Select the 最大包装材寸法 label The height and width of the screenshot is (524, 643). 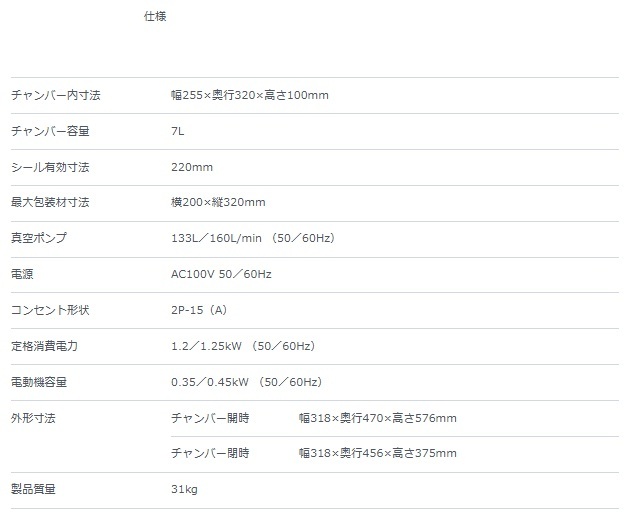click(x=49, y=203)
